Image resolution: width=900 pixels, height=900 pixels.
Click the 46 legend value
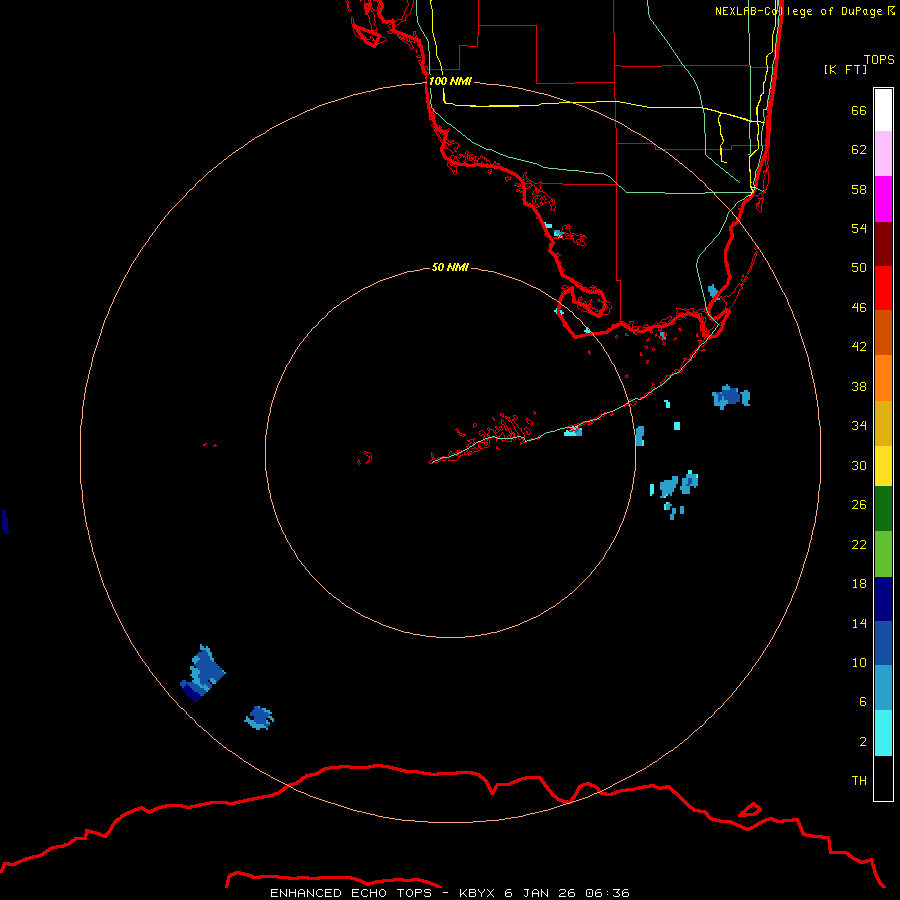pos(859,308)
